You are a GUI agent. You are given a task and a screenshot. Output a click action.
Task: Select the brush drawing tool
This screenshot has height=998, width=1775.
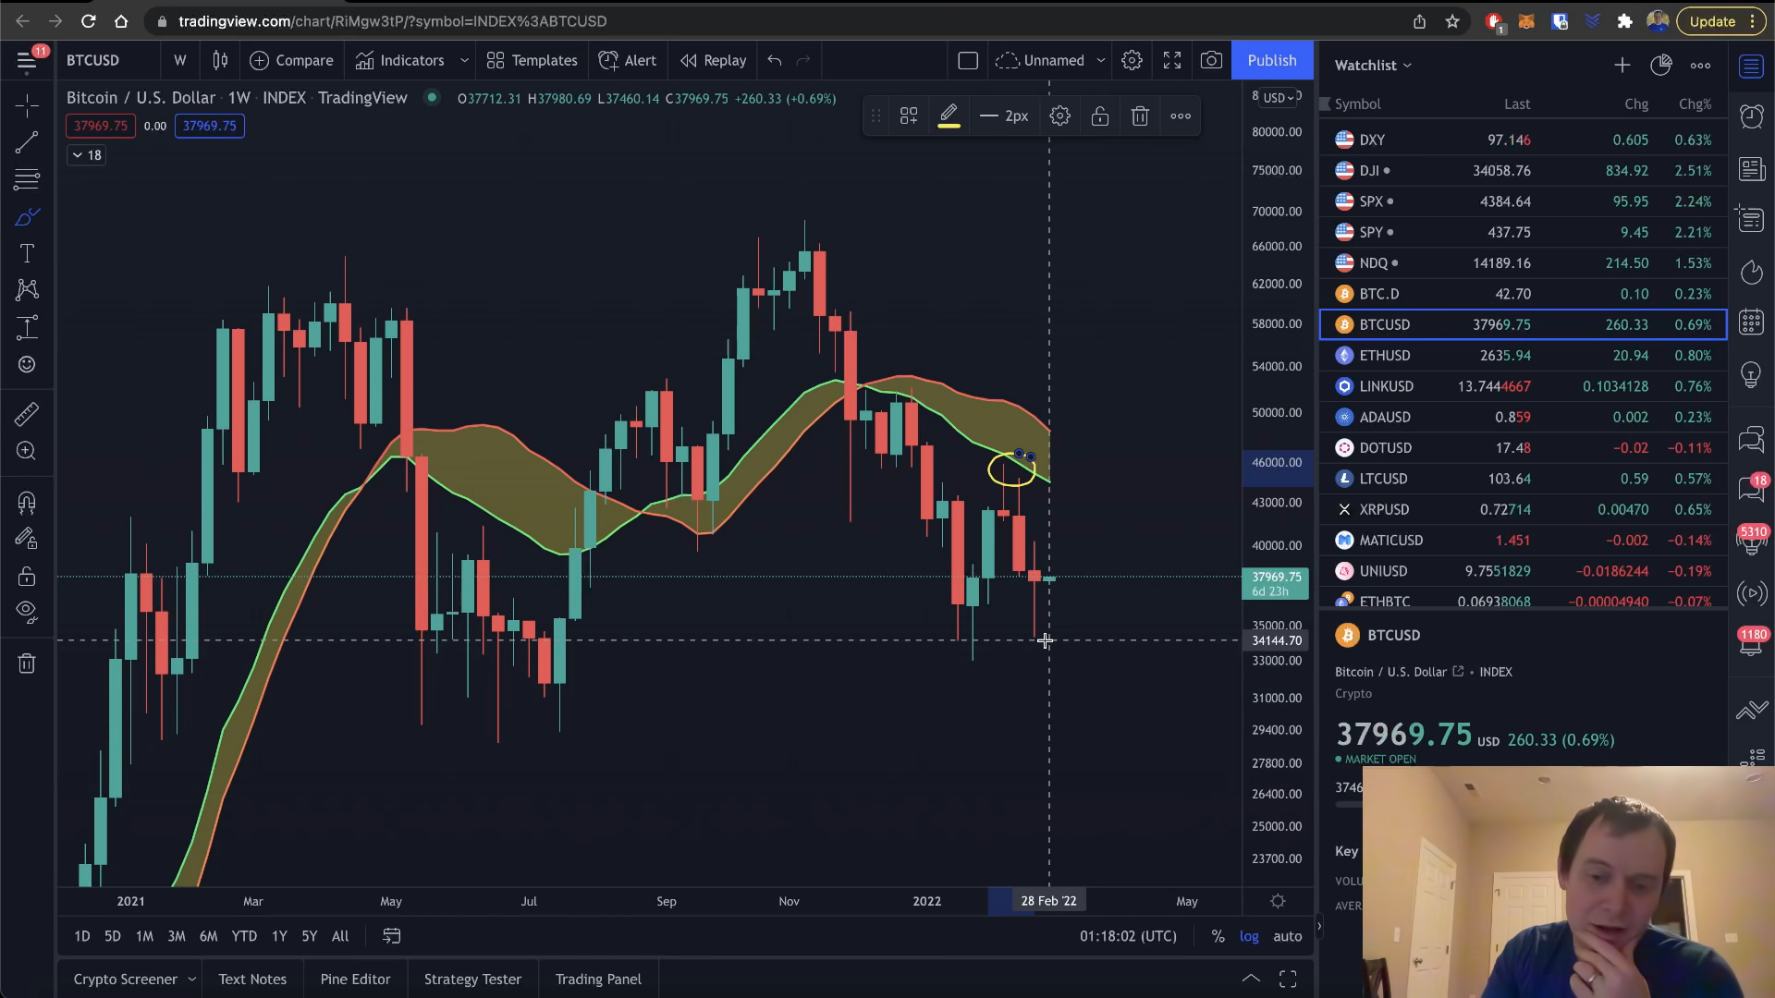click(27, 217)
